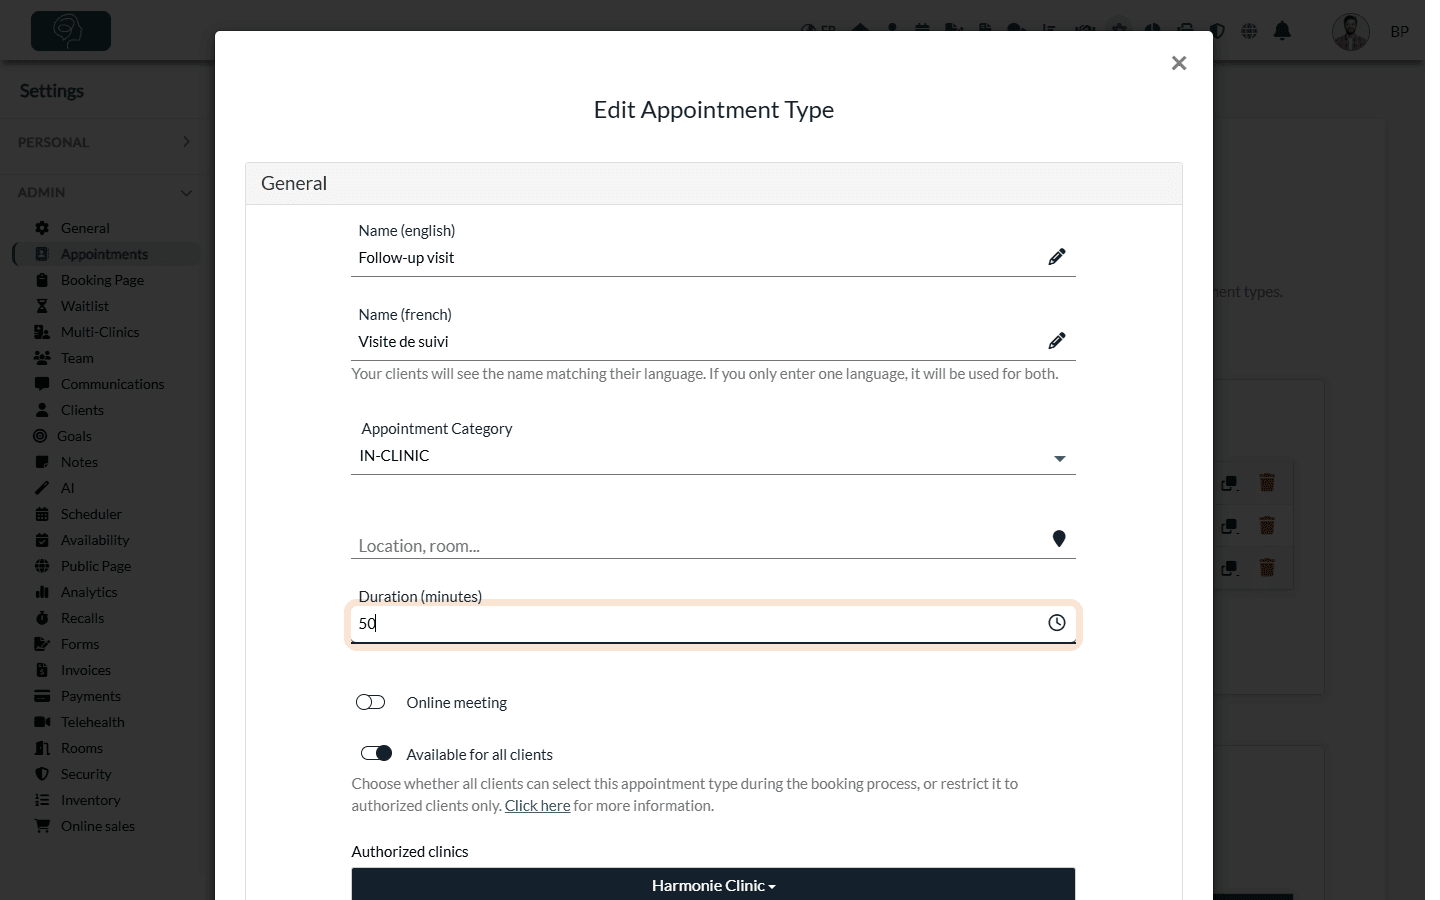Go to Multi-Clinics settings
The width and height of the screenshot is (1440, 900).
[x=100, y=332]
